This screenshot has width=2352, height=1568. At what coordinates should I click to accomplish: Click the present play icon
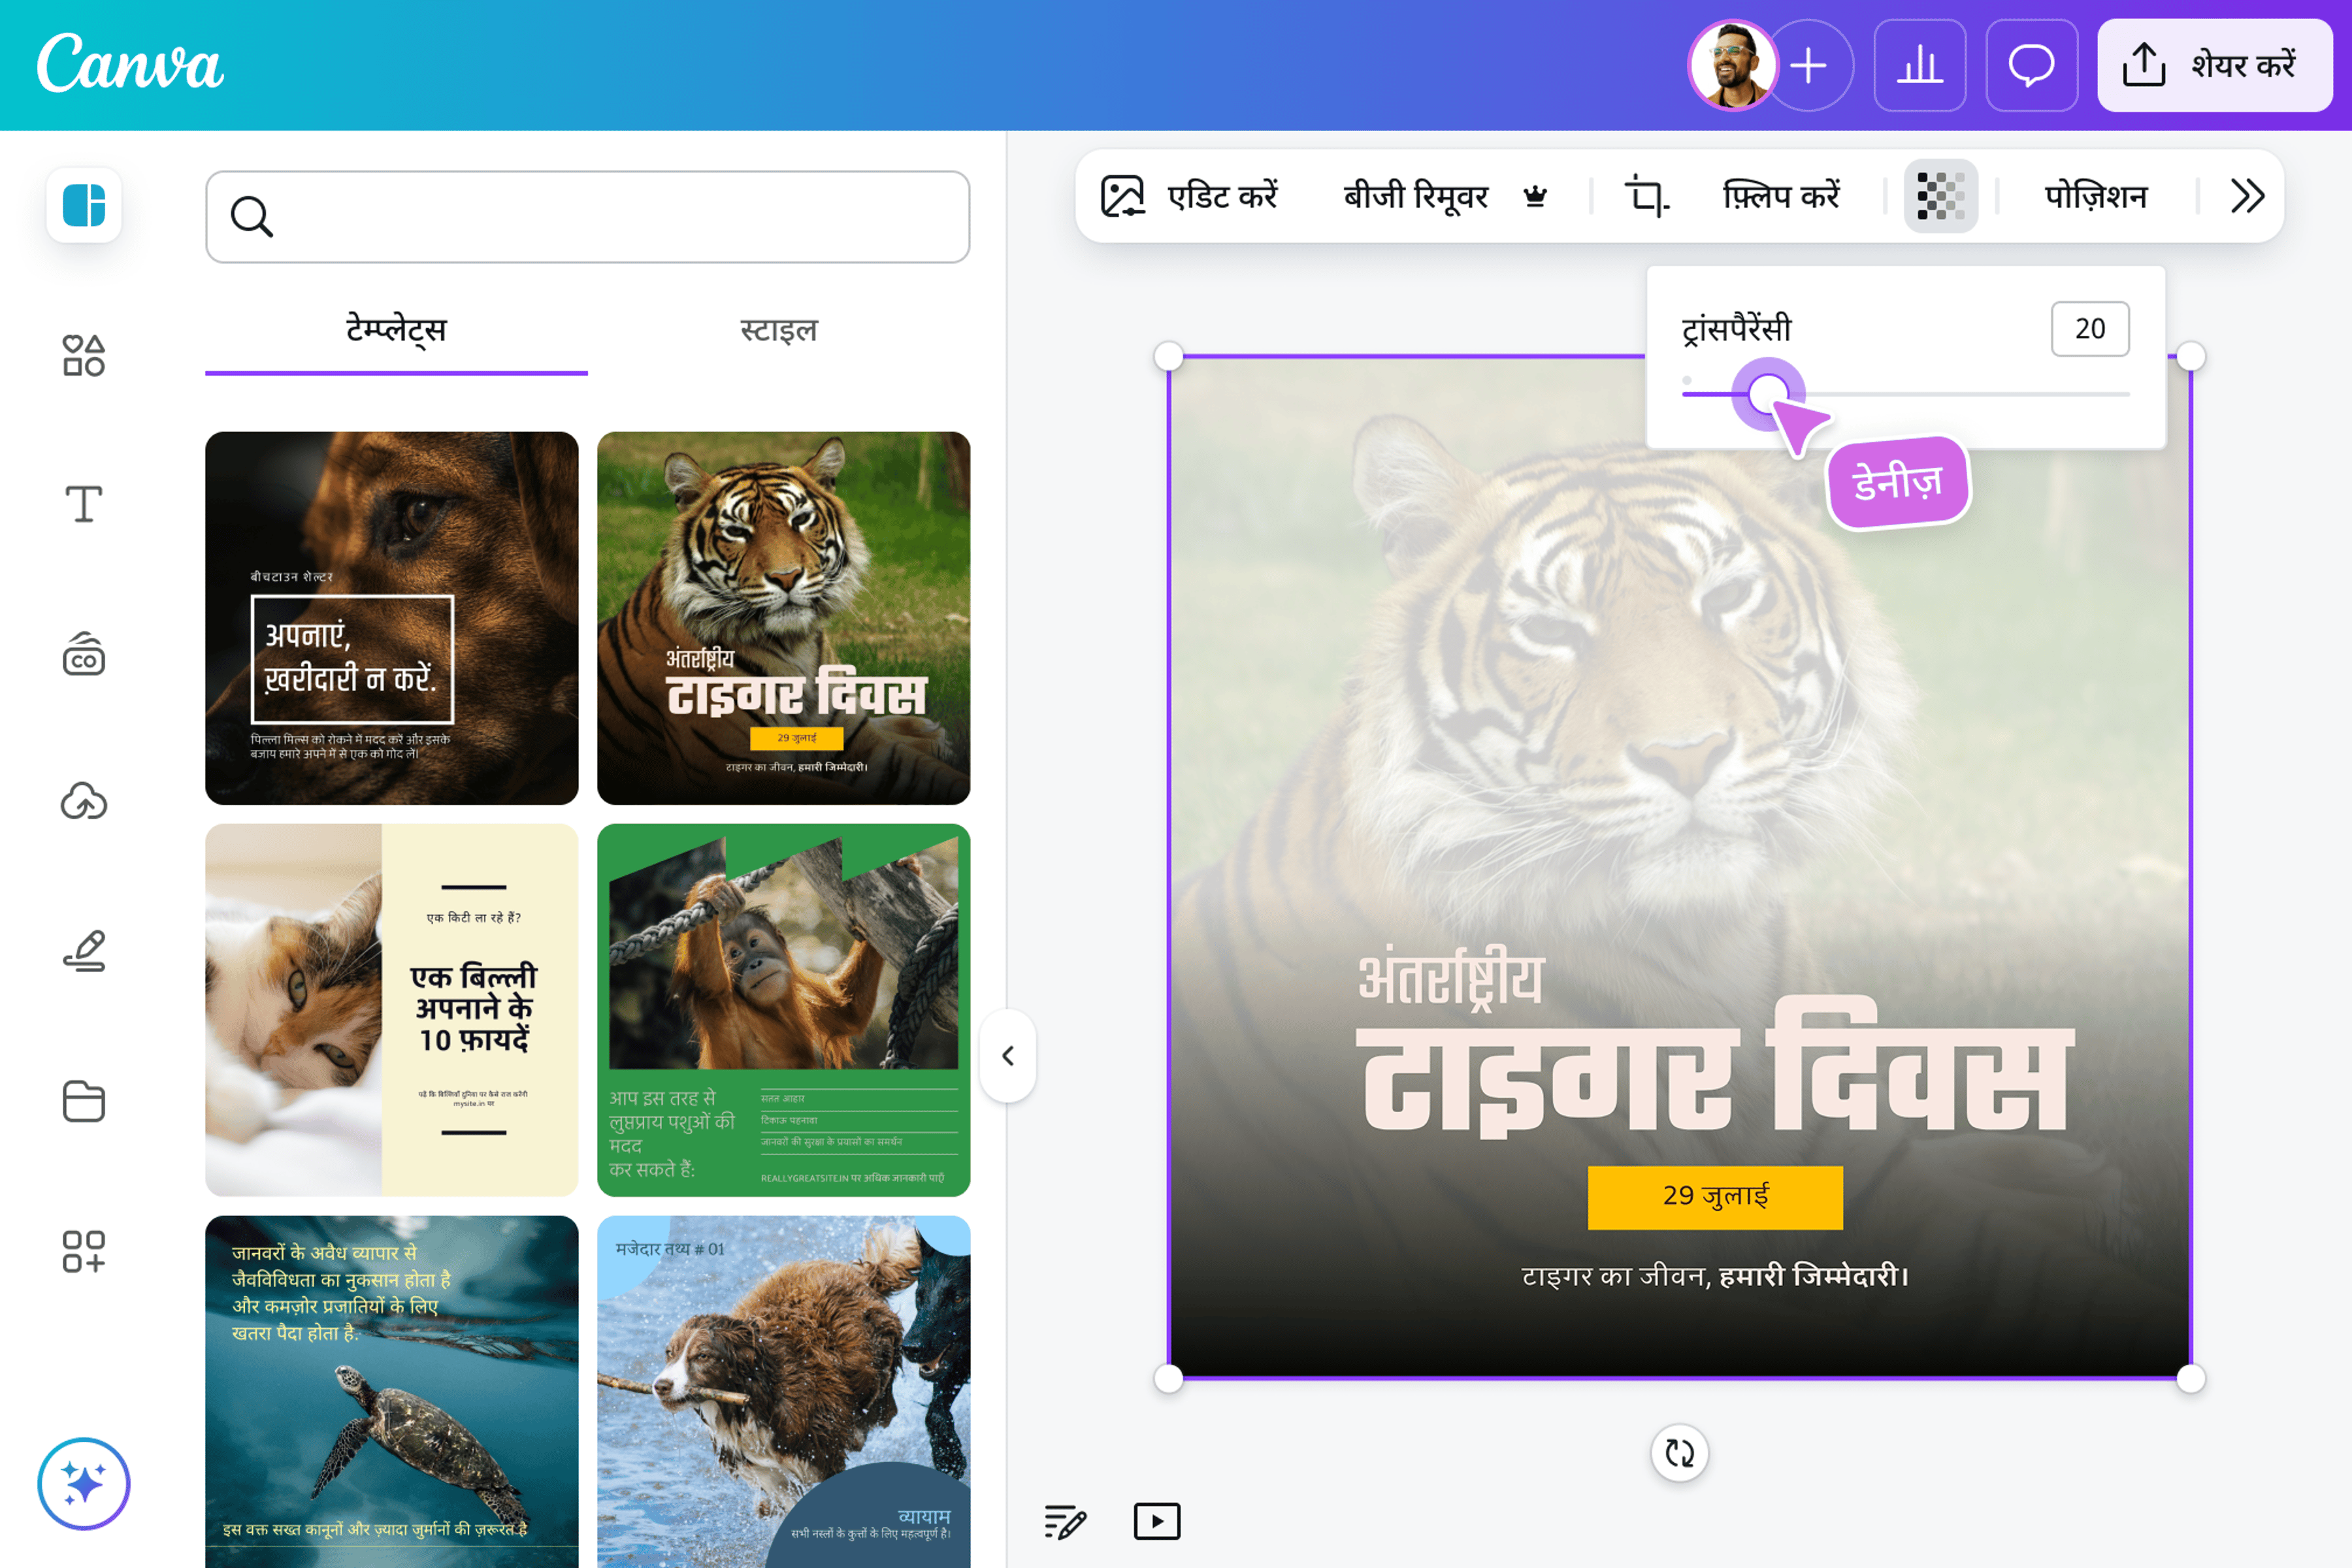pyautogui.click(x=1157, y=1522)
